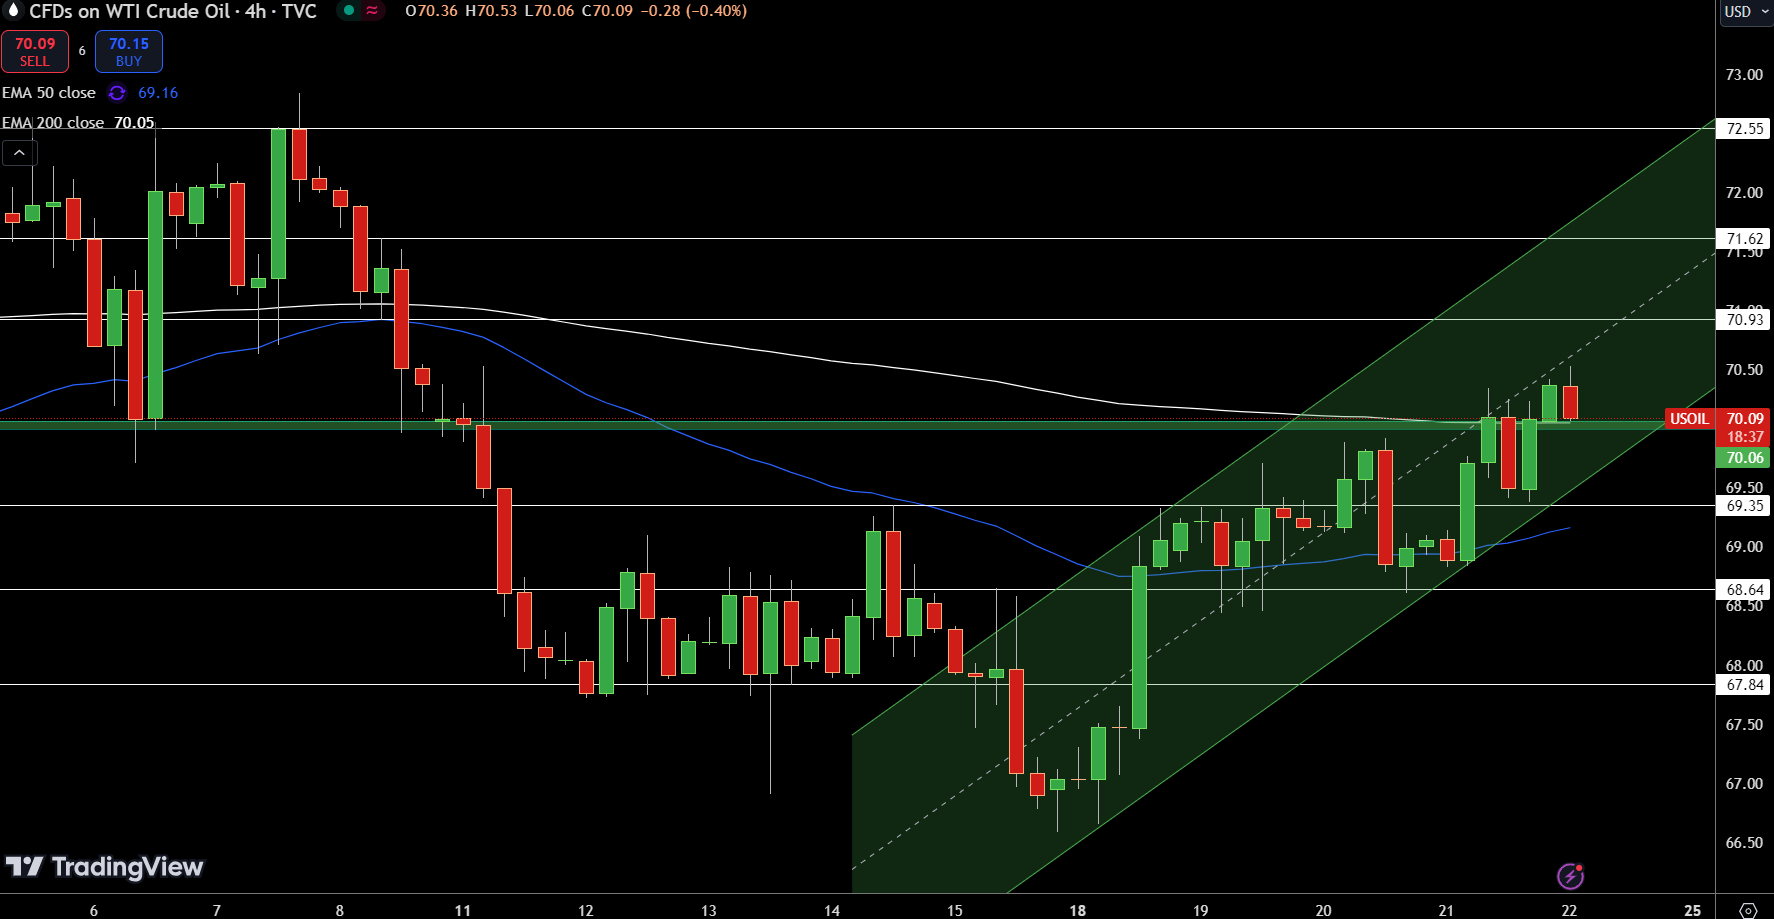Click the -0.28 (-0.40%) change value
Screen dimensions: 1774x919
[694, 11]
